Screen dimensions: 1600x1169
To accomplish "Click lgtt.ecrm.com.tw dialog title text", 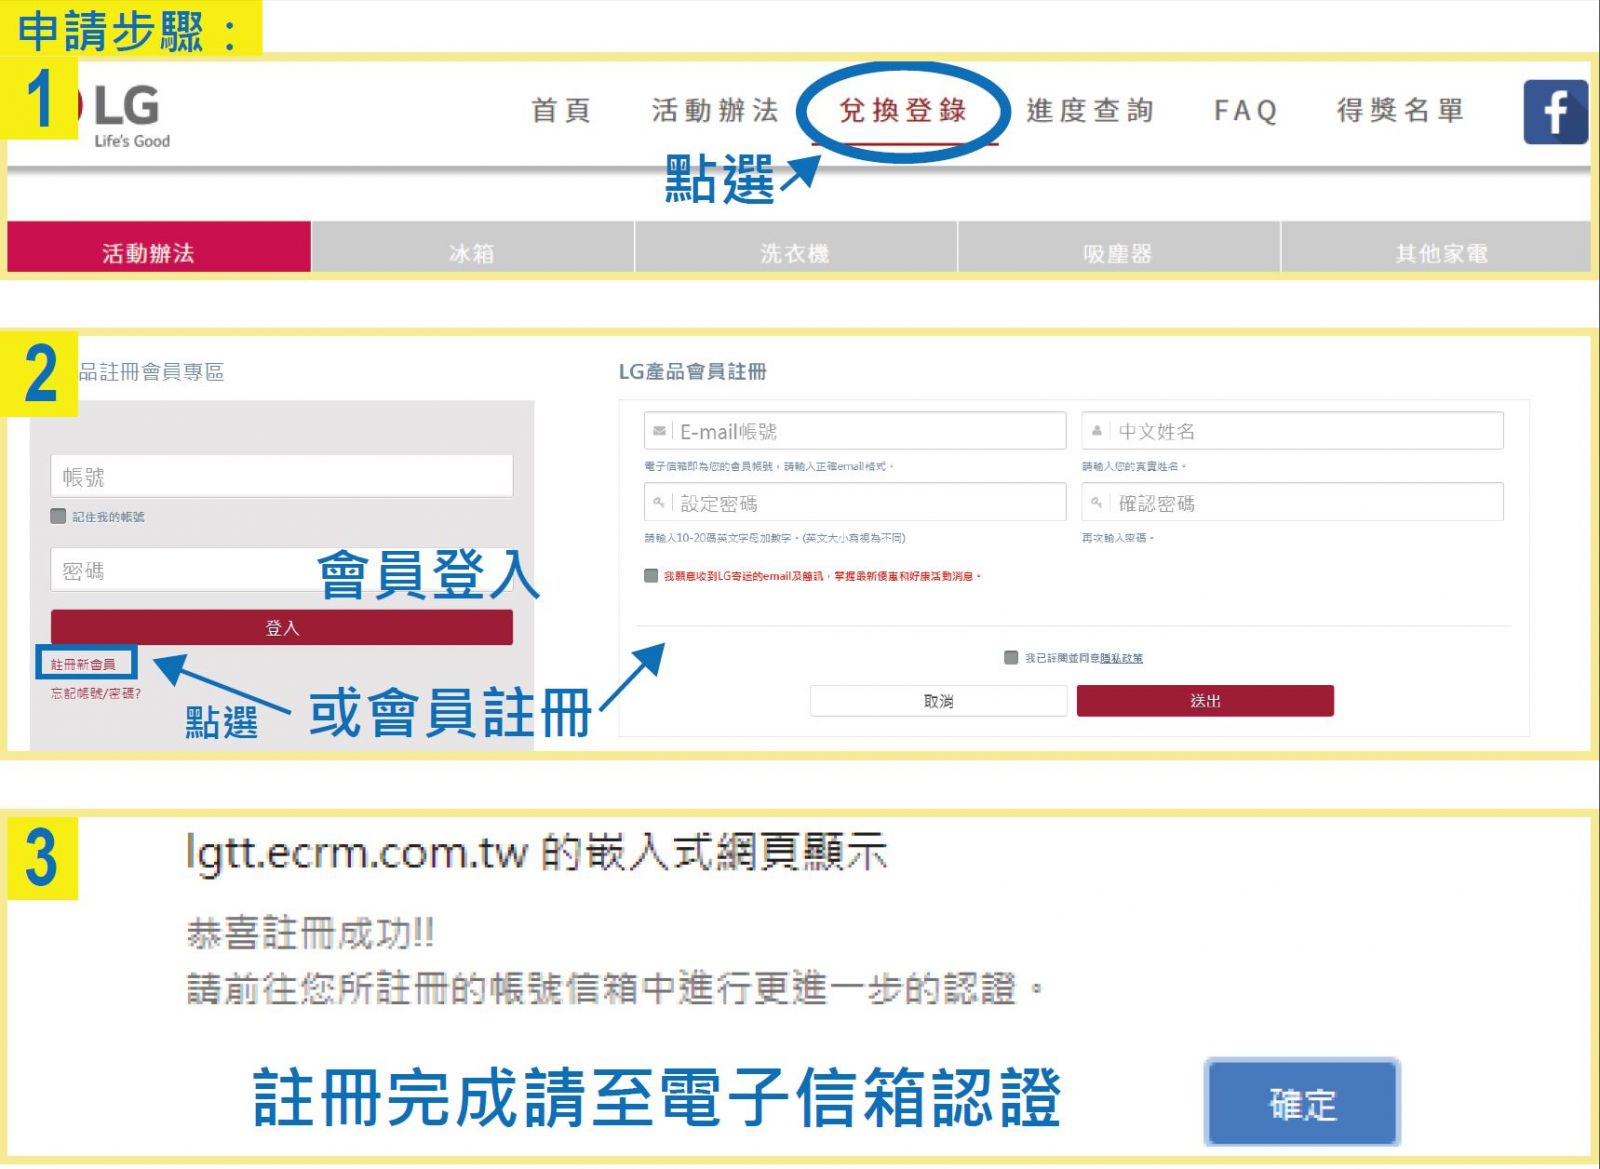I will tap(537, 853).
